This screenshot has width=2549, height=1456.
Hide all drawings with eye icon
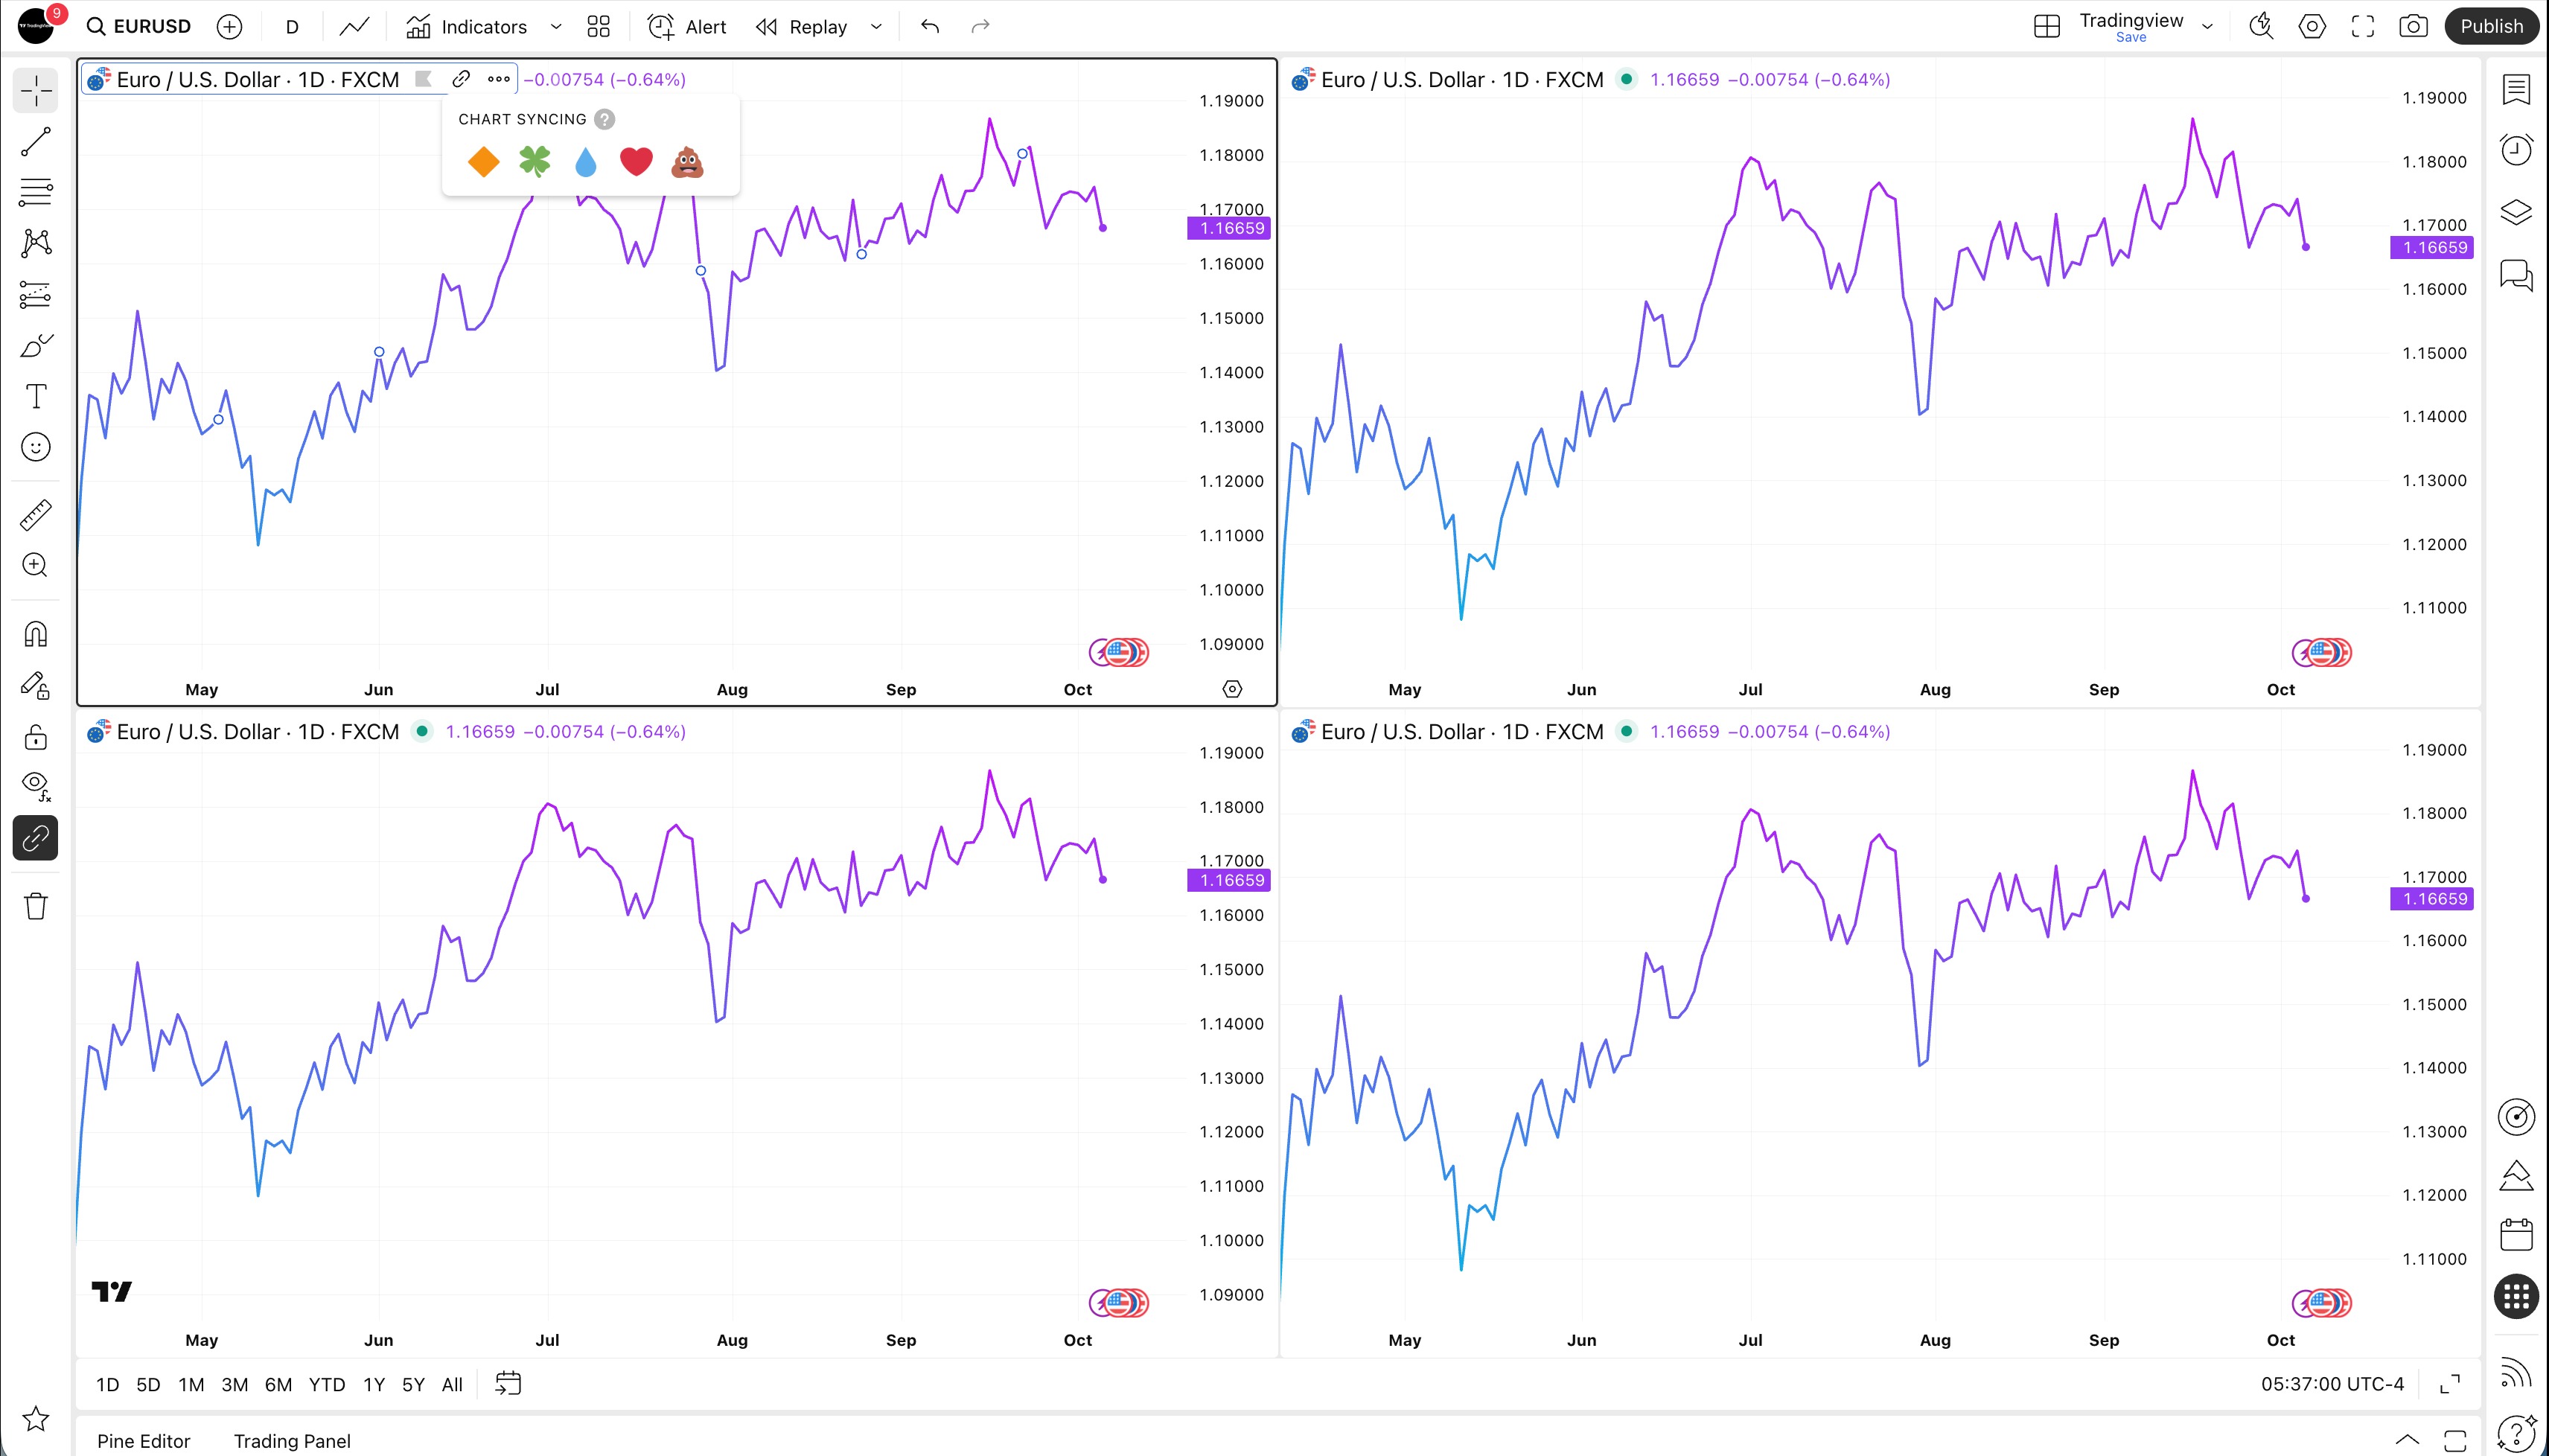[x=36, y=786]
